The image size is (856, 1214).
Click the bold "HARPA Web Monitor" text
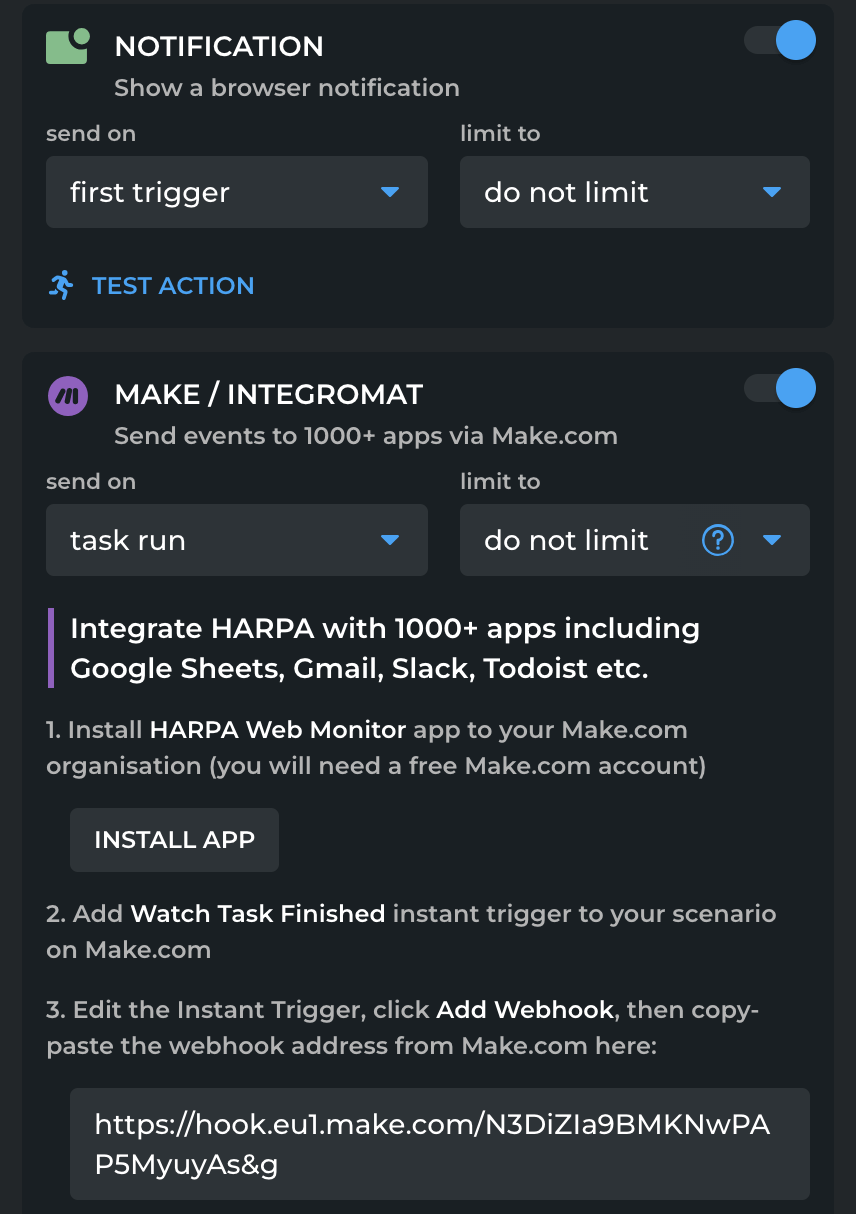[278, 730]
